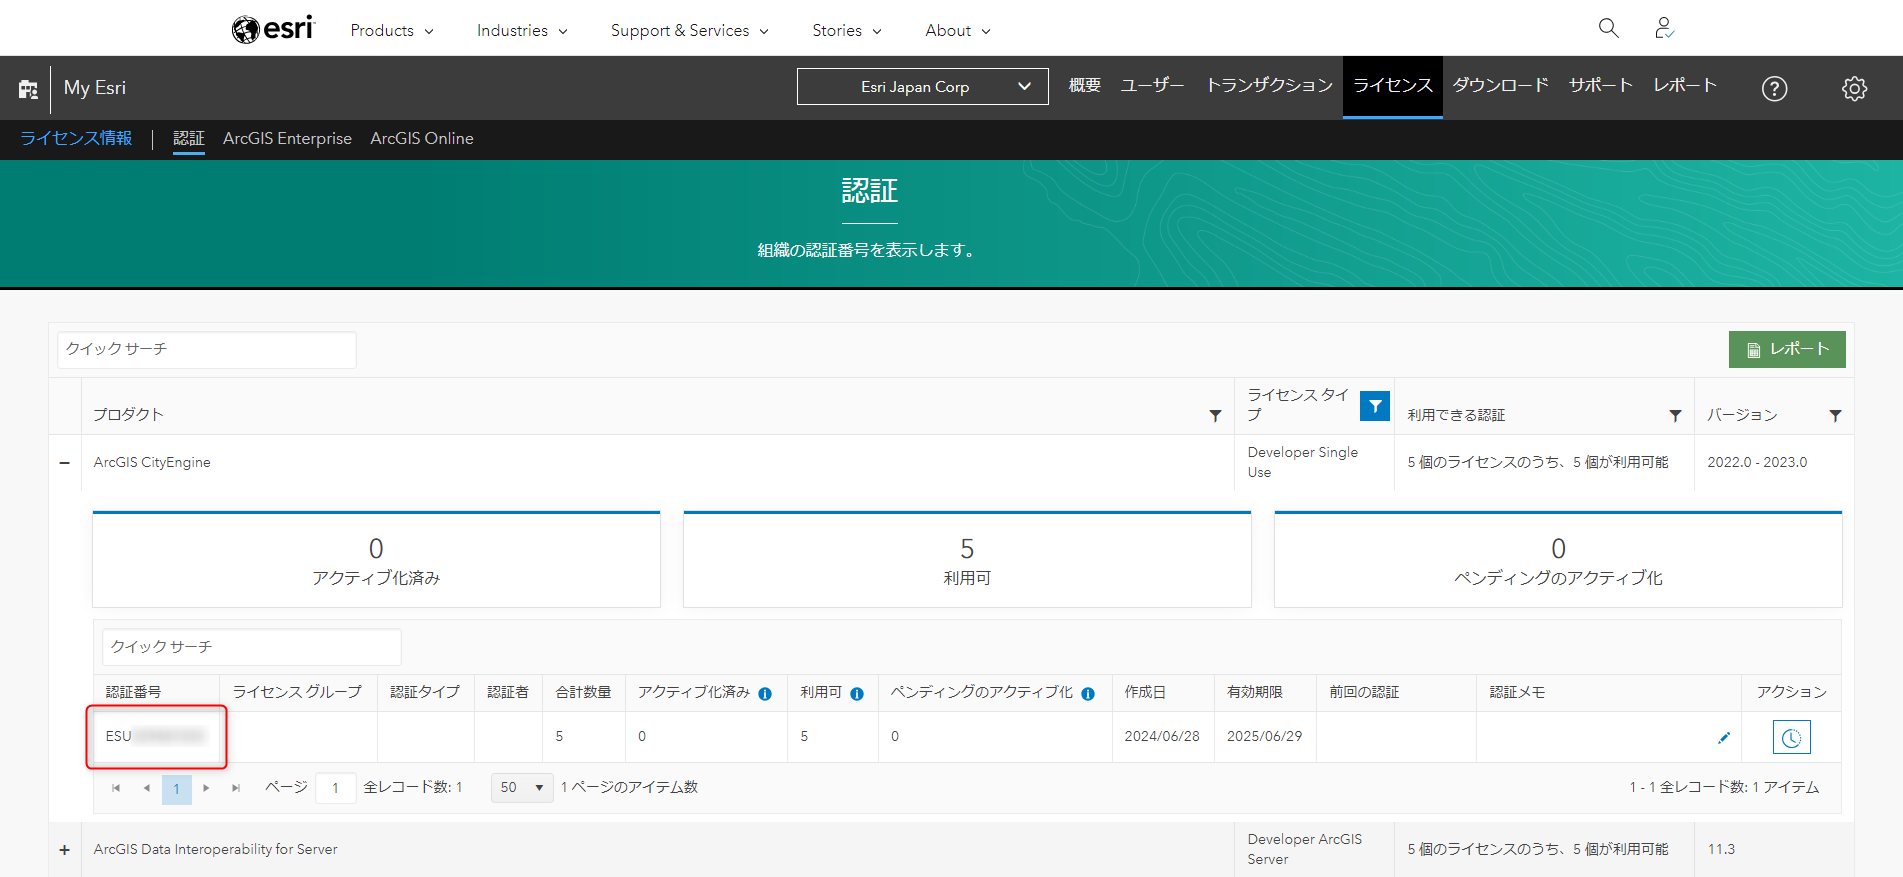The width and height of the screenshot is (1903, 877).
Task: Select the ライセンス tab
Action: tap(1393, 86)
